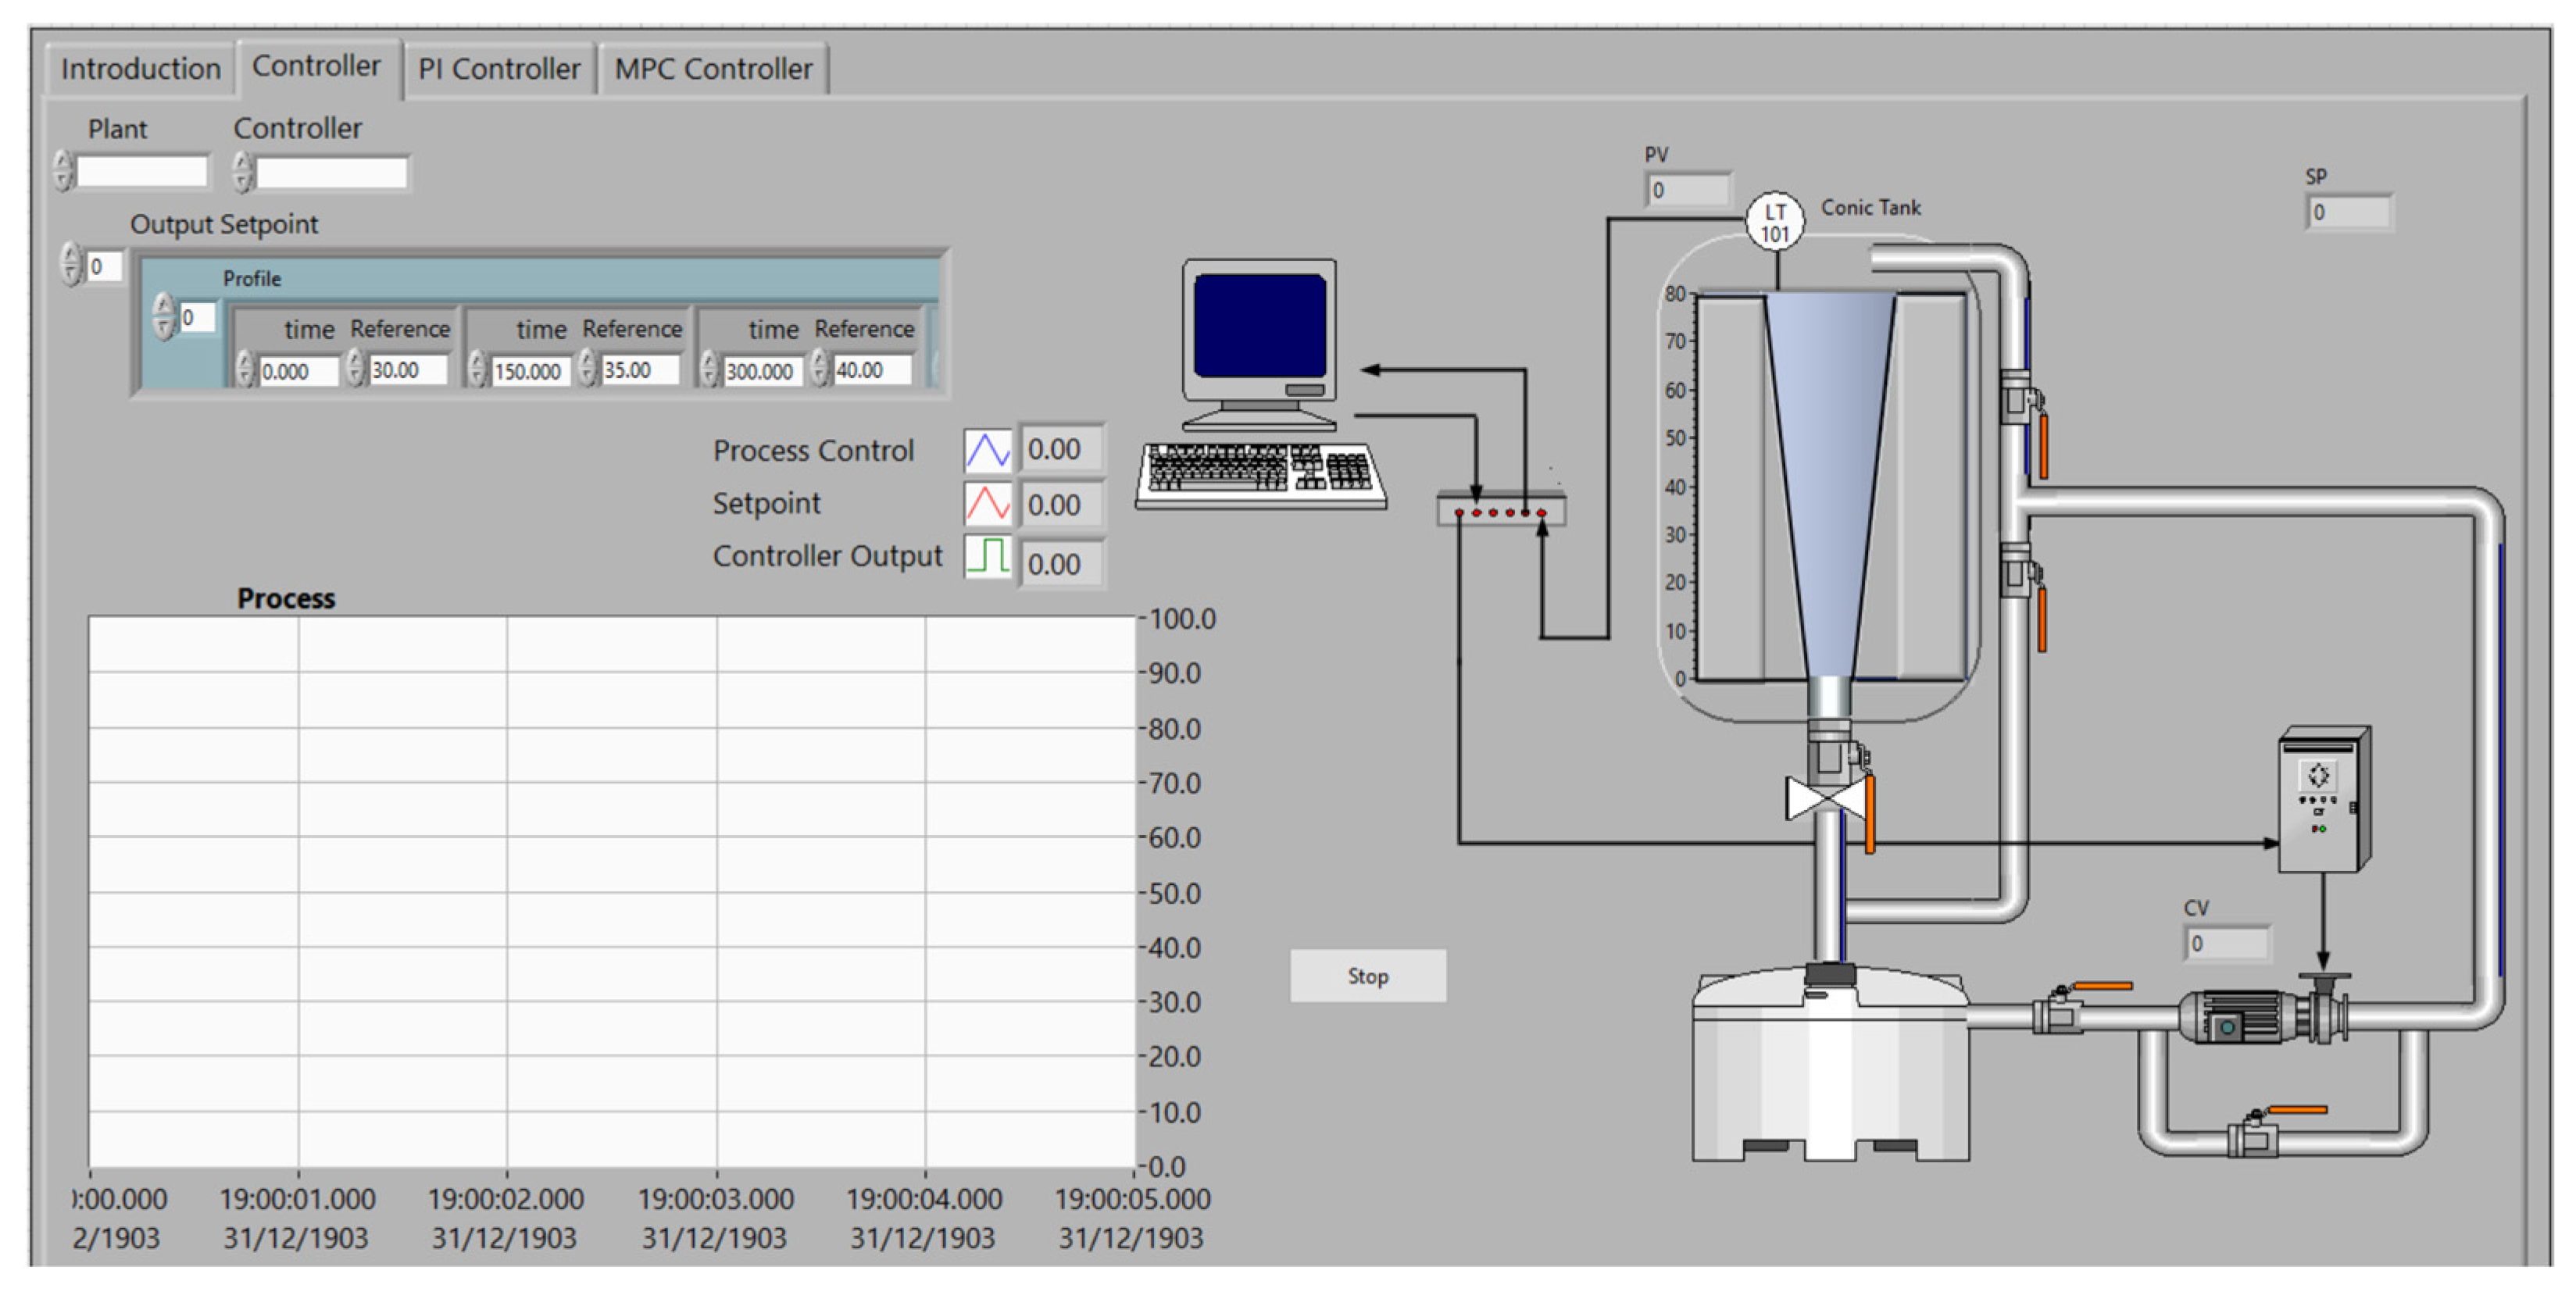Go to the Introduction tab

pyautogui.click(x=140, y=68)
